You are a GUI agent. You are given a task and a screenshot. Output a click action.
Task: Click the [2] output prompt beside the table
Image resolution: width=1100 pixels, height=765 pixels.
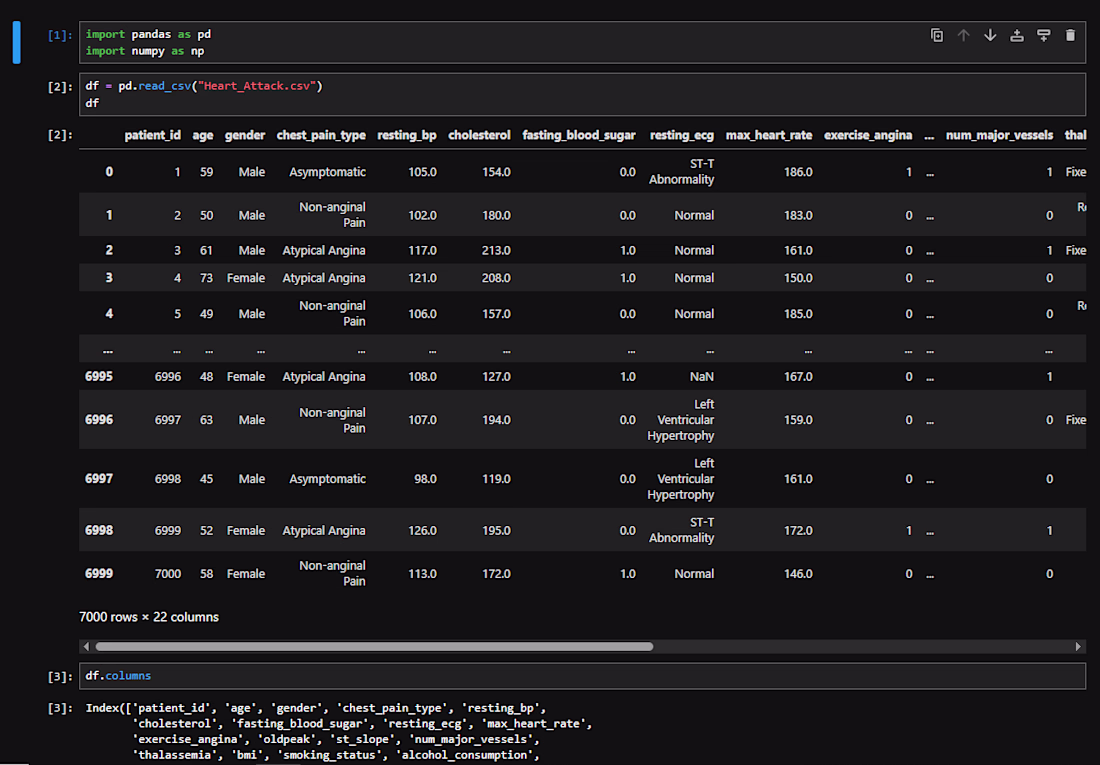60,135
